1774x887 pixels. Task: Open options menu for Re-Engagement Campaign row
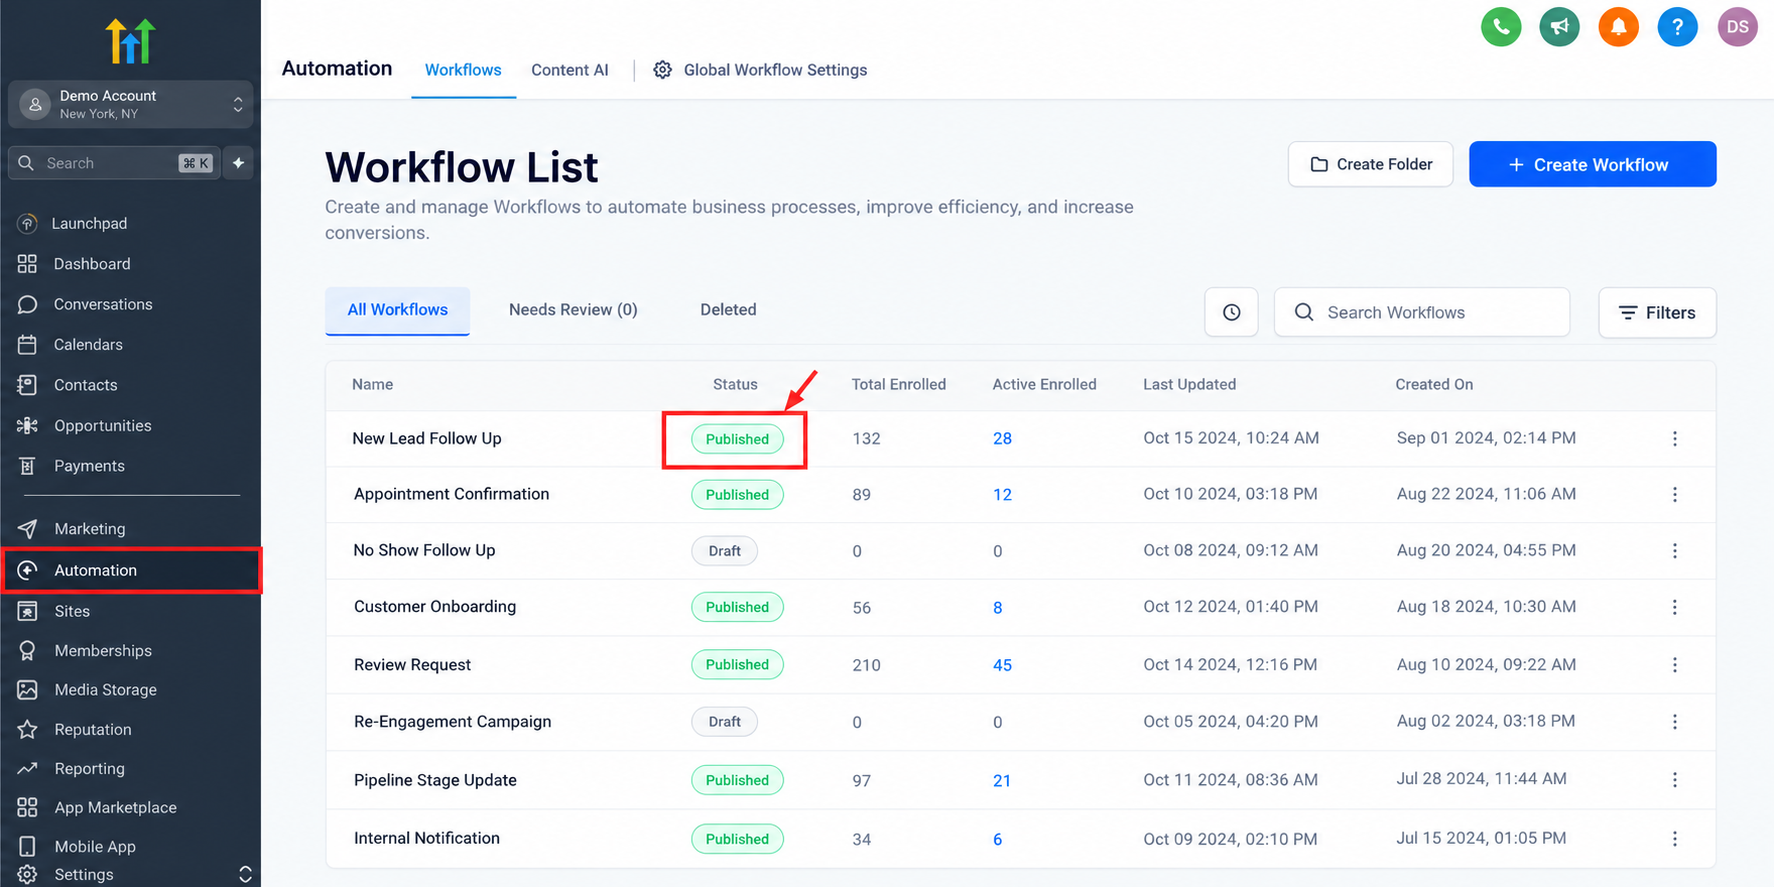1675,722
